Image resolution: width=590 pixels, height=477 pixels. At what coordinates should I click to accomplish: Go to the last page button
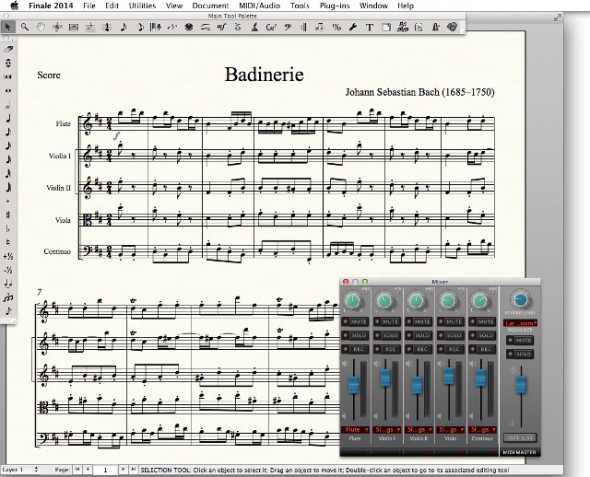tap(133, 469)
